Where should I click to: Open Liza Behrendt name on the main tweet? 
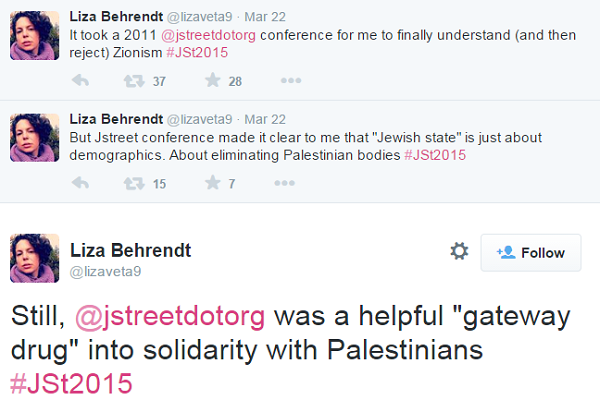point(130,251)
